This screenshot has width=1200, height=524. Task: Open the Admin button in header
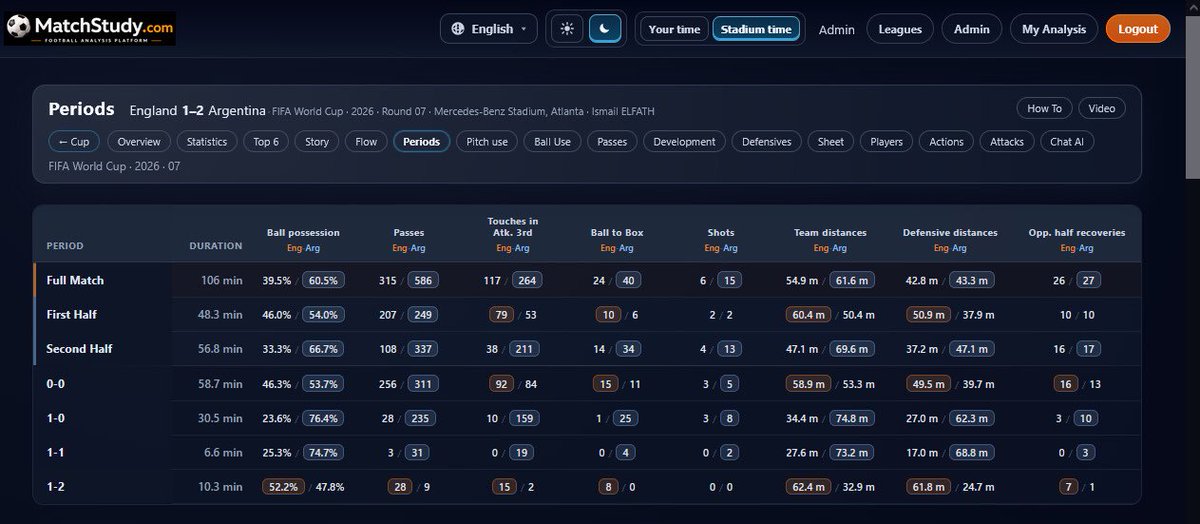(971, 29)
